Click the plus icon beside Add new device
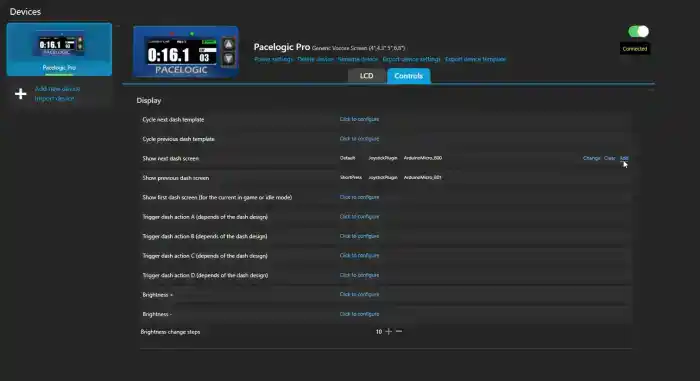 tap(21, 94)
